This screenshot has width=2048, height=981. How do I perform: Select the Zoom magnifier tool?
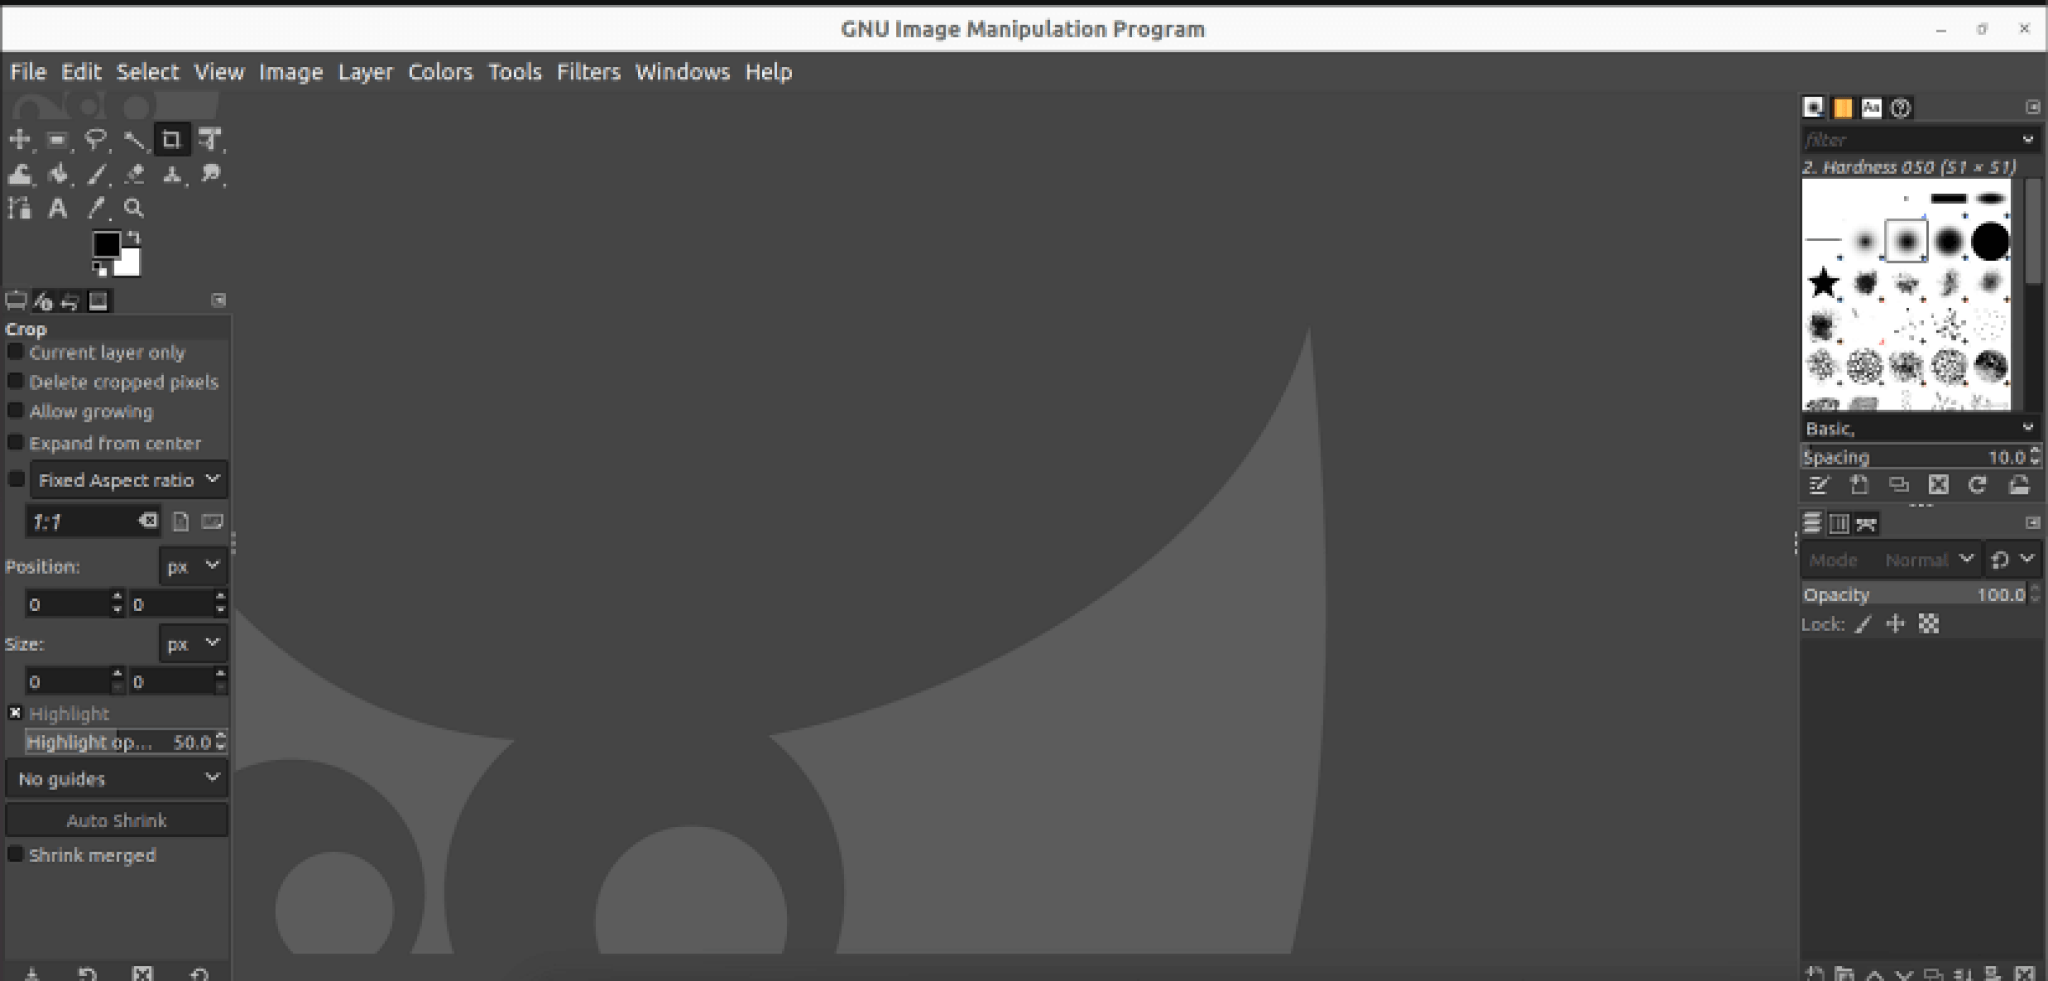coord(134,208)
